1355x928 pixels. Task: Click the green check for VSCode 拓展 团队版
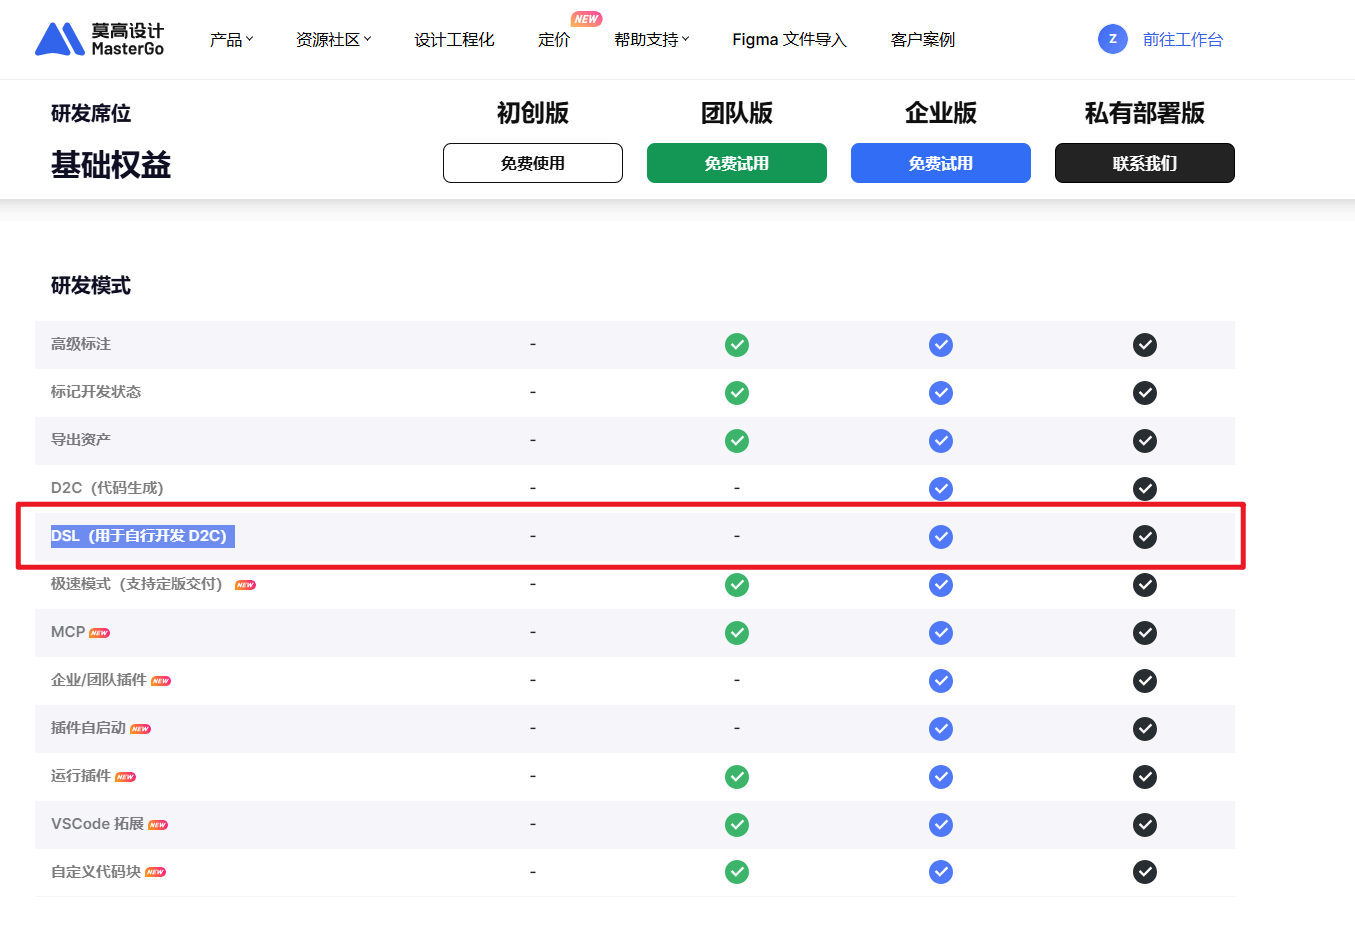(x=737, y=825)
